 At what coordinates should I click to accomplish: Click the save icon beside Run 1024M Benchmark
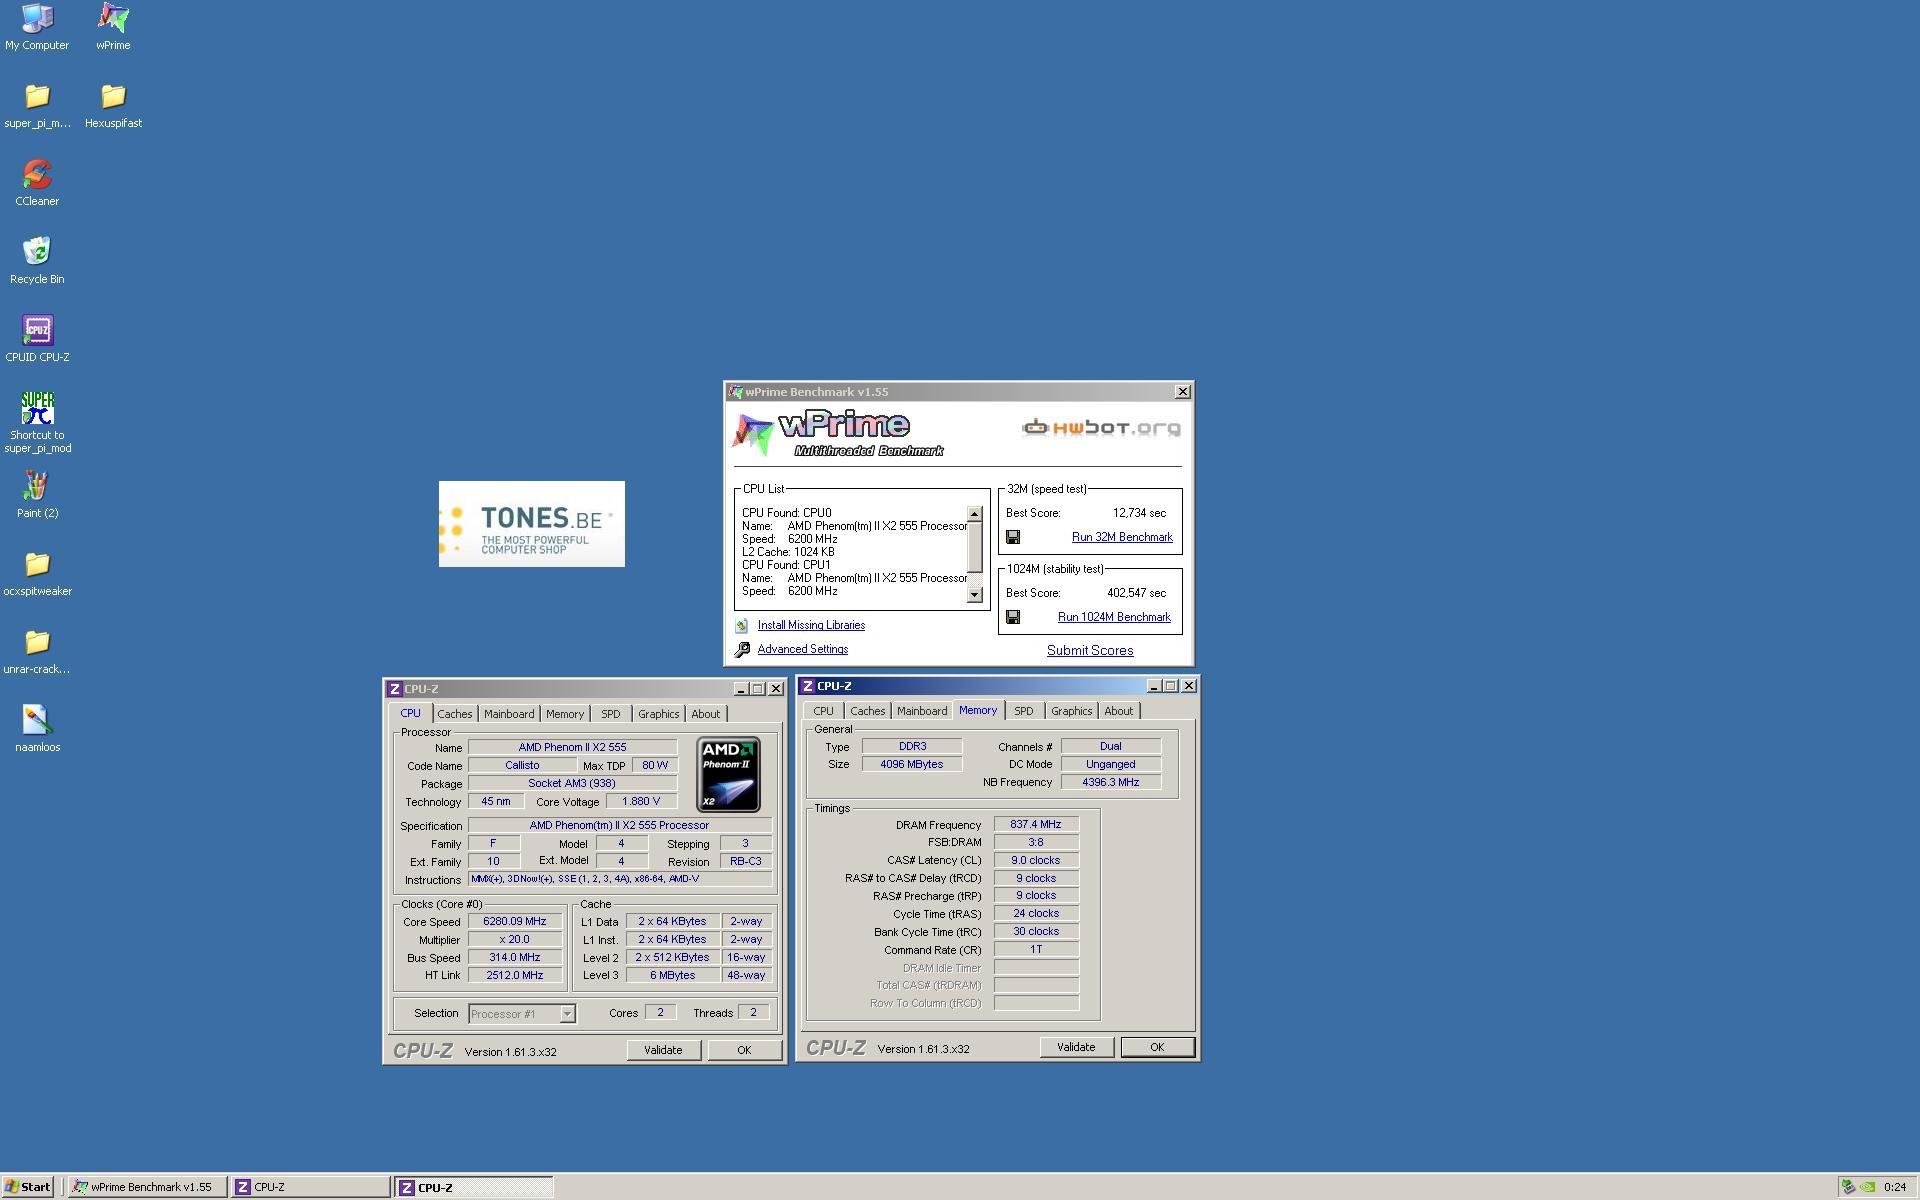1012,617
